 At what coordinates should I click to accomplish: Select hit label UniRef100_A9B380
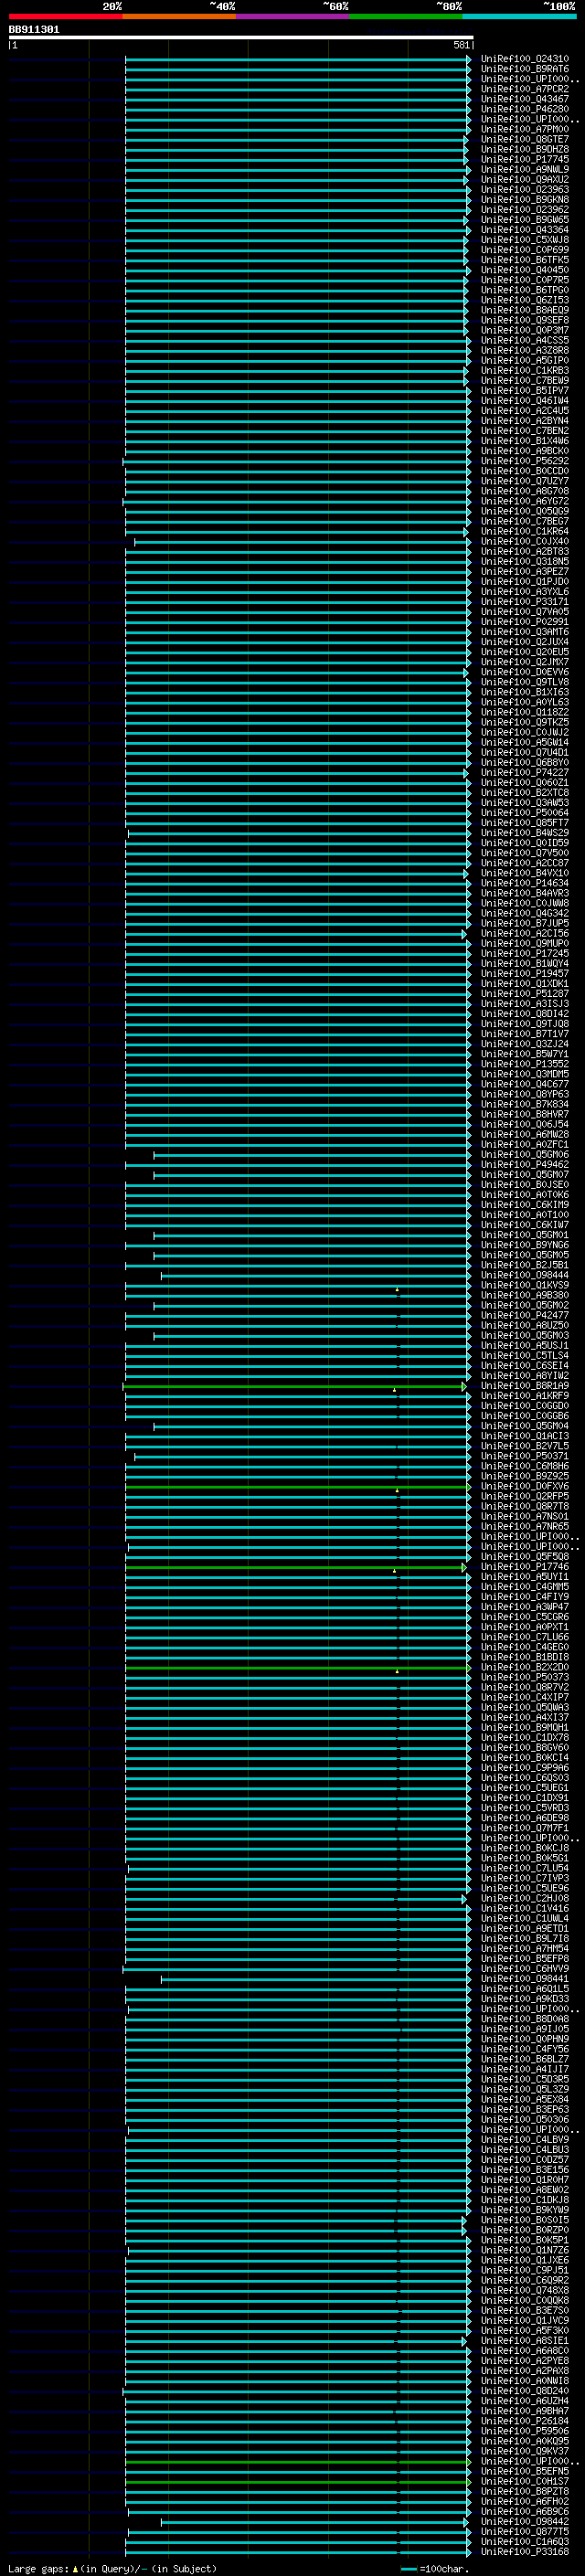[525, 1295]
